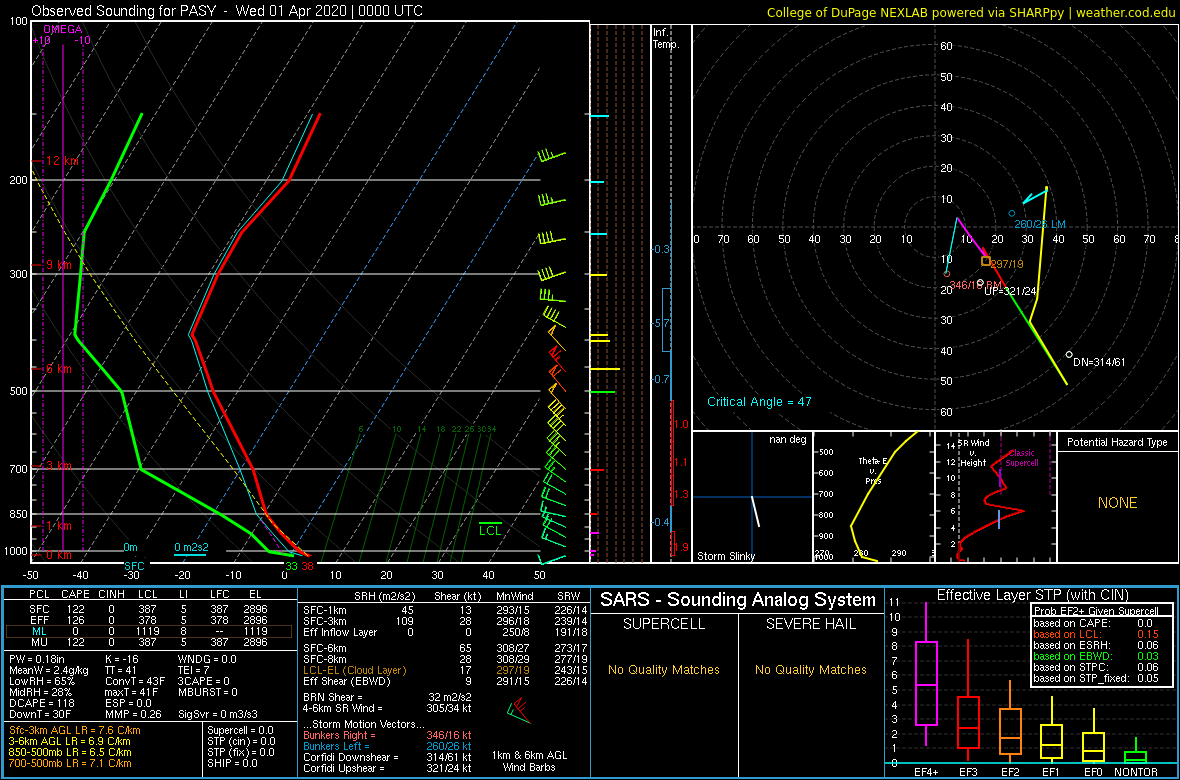
Task: Click the 260/26 LM hodograph label
Action: [1039, 224]
